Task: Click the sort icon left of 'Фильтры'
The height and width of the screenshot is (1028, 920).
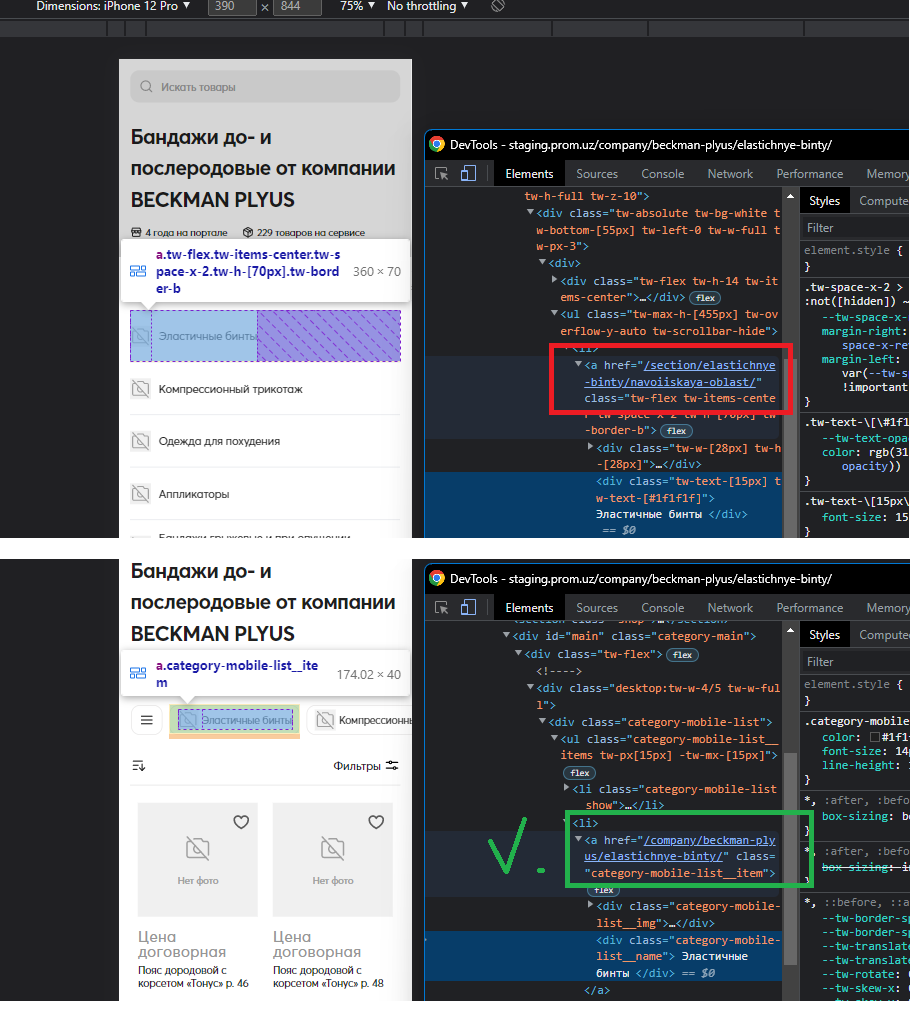Action: tap(138, 766)
